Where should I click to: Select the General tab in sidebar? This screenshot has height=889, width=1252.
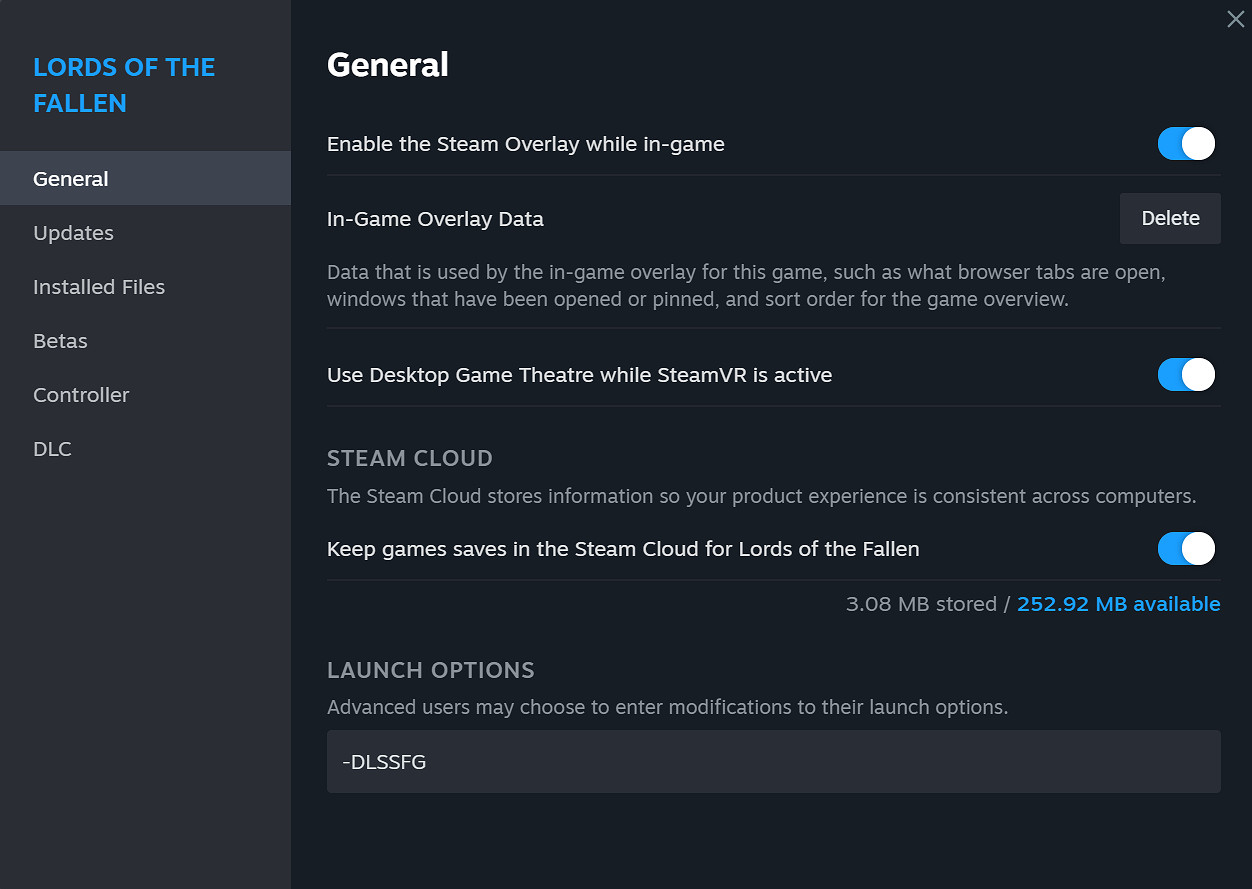pyautogui.click(x=71, y=179)
